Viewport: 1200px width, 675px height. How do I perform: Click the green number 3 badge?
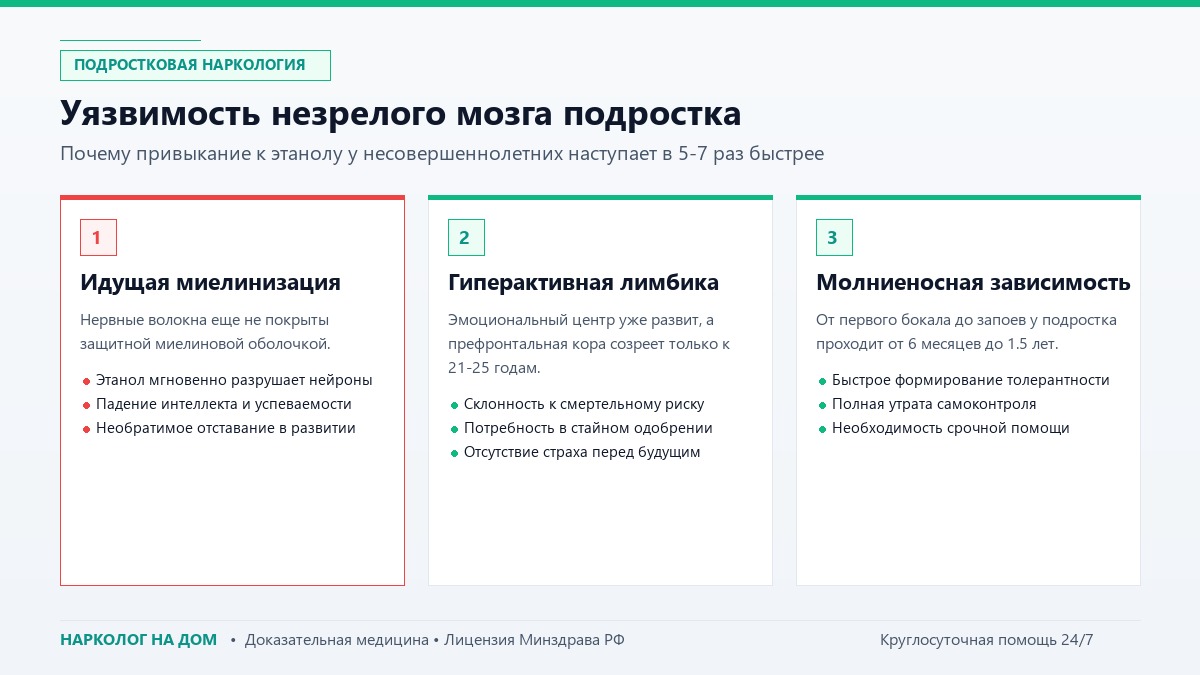tap(834, 238)
